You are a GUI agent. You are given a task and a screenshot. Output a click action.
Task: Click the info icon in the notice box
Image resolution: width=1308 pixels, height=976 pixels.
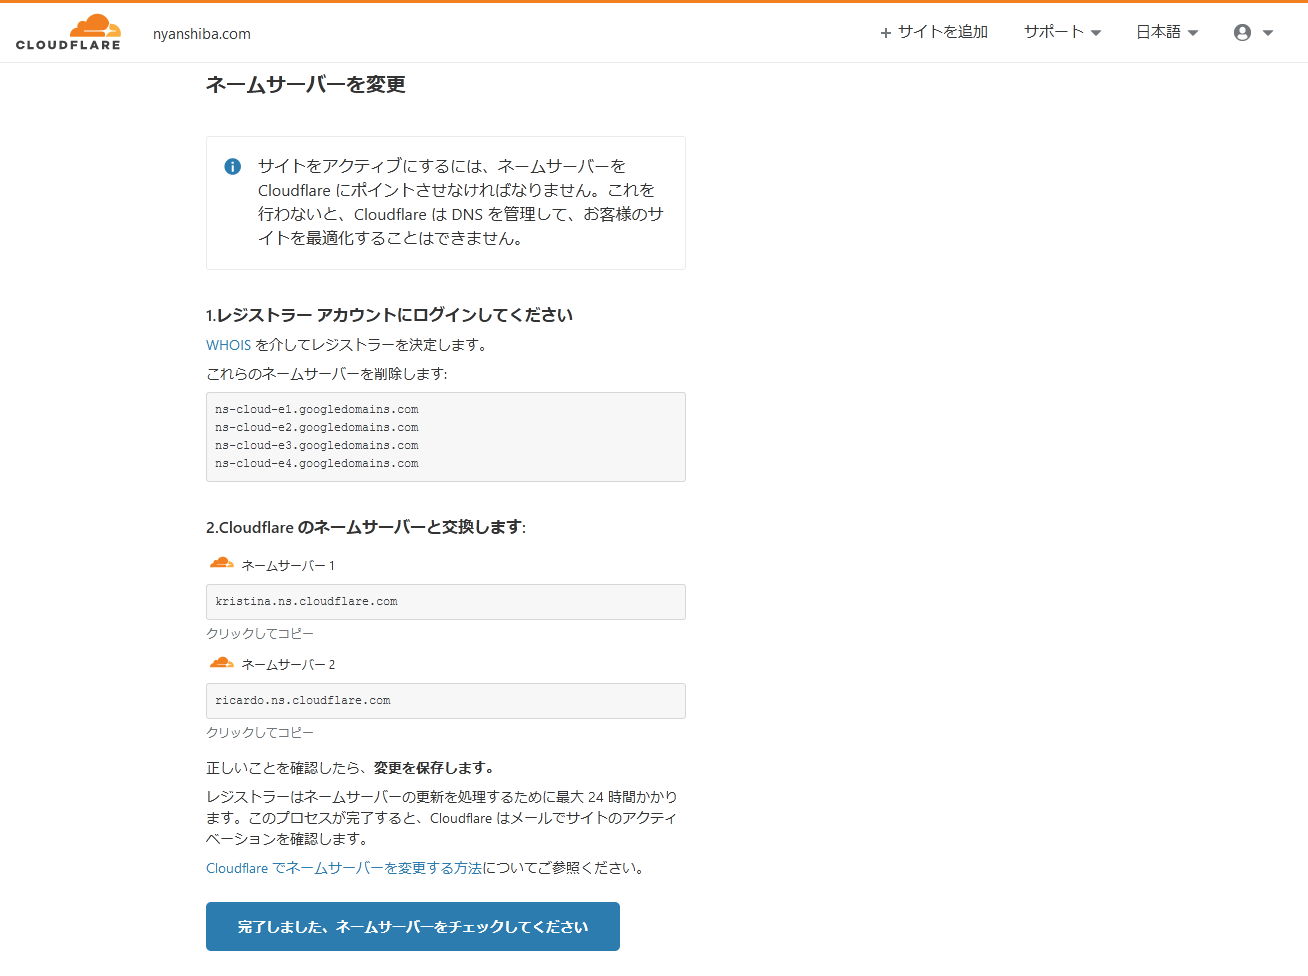click(231, 166)
